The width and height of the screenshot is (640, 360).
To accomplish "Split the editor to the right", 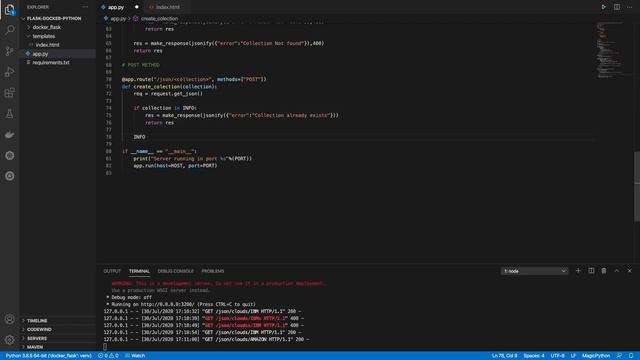I will (x=617, y=7).
